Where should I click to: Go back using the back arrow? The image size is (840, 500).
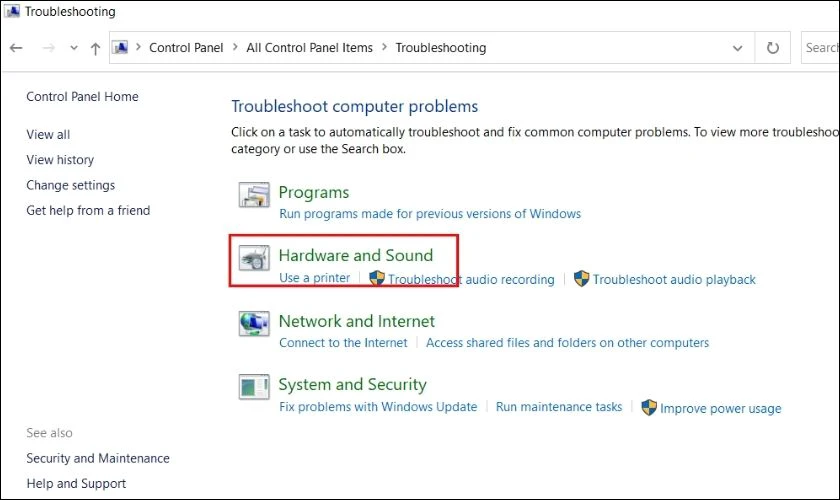coord(16,48)
